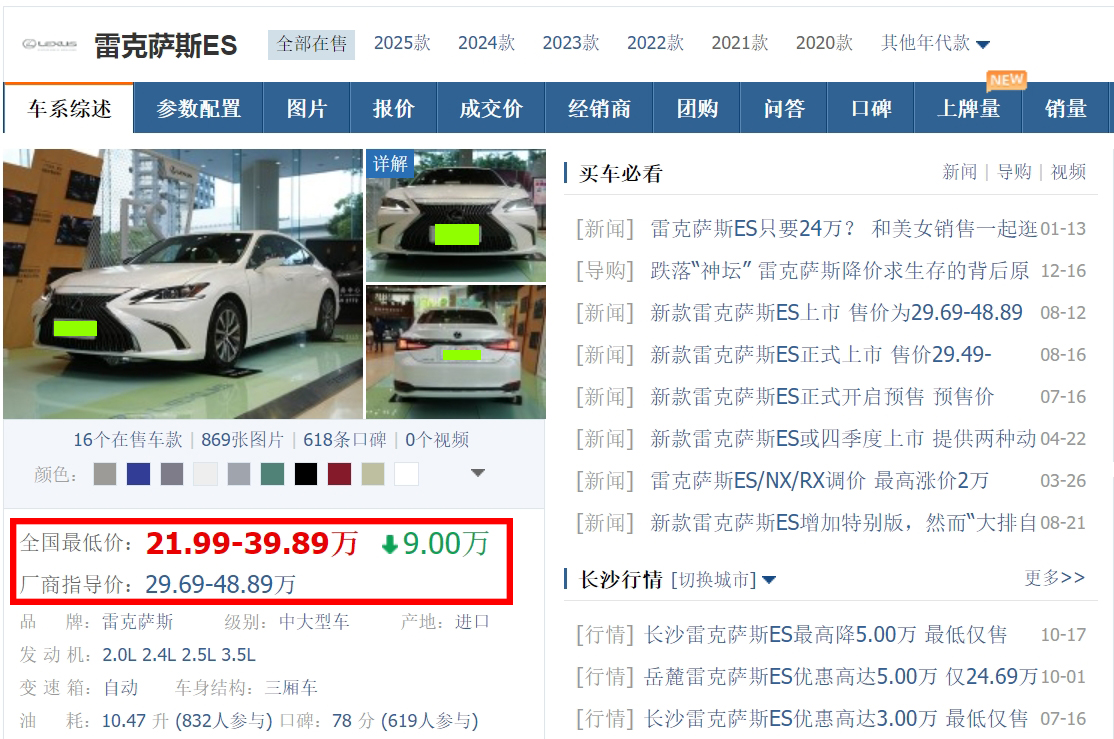The image size is (1114, 739).
Task: Open 上牌量 tab with NEW badge
Action: click(x=968, y=109)
